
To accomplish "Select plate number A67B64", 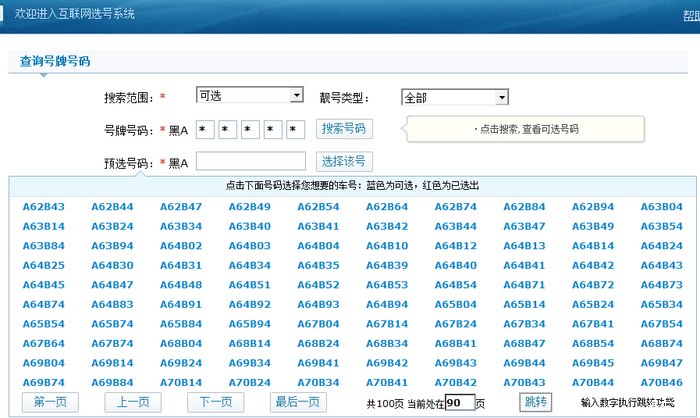I will pos(44,344).
